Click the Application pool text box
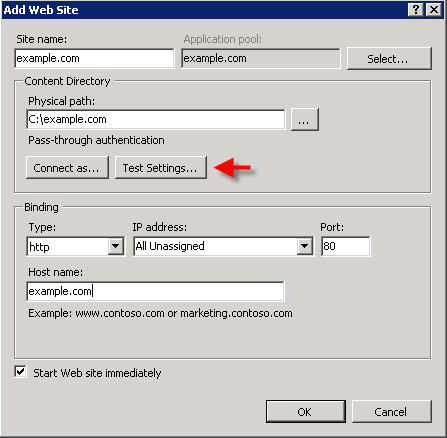This screenshot has width=447, height=438. [261, 58]
